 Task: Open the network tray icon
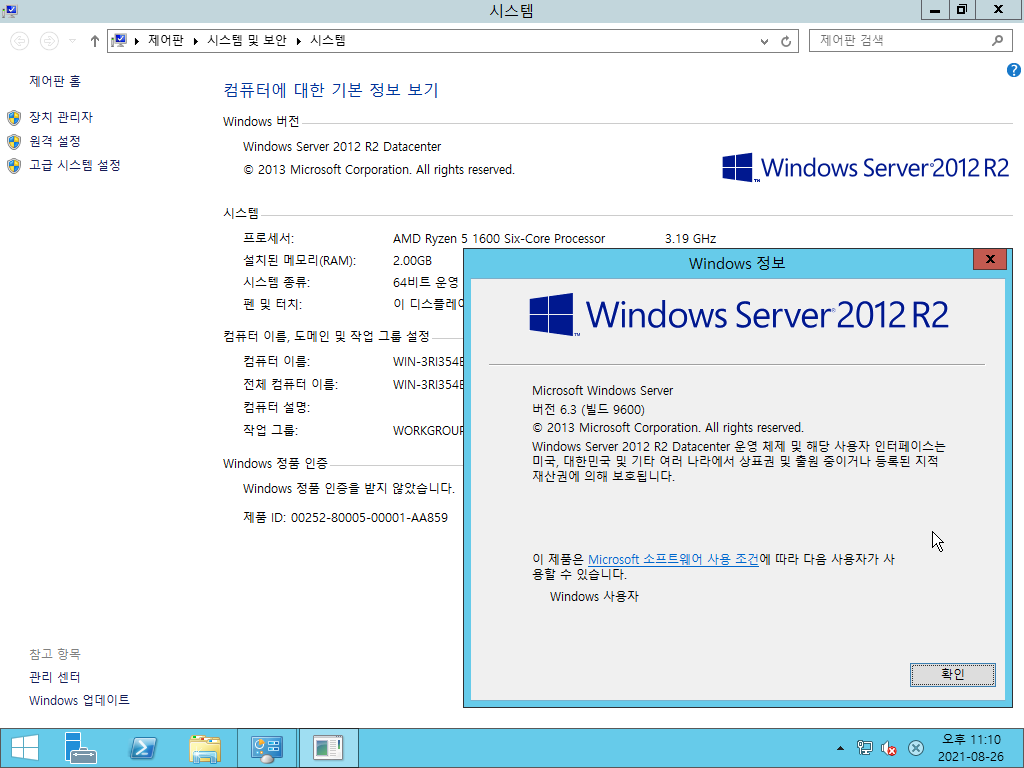(x=865, y=748)
